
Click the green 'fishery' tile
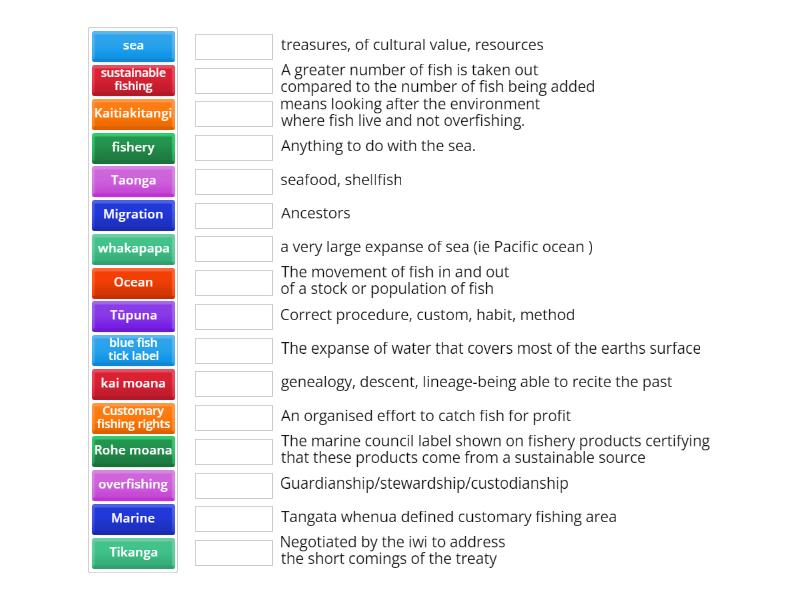tap(133, 147)
